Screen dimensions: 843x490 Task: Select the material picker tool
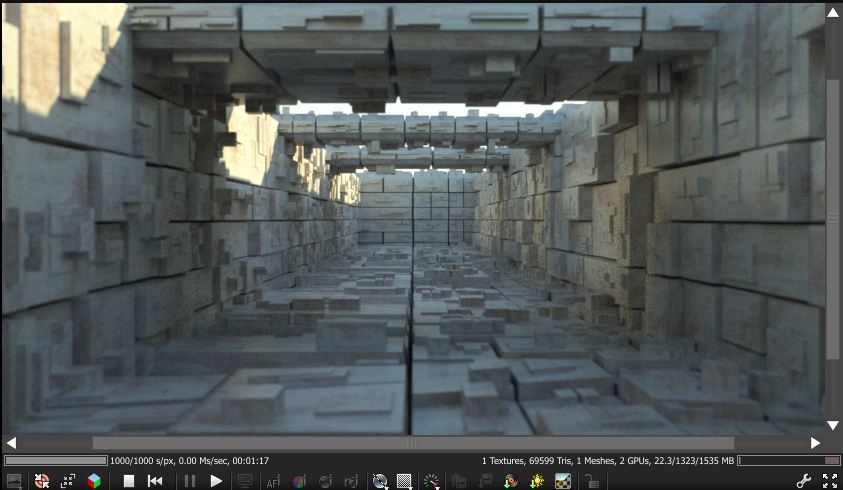pos(325,481)
